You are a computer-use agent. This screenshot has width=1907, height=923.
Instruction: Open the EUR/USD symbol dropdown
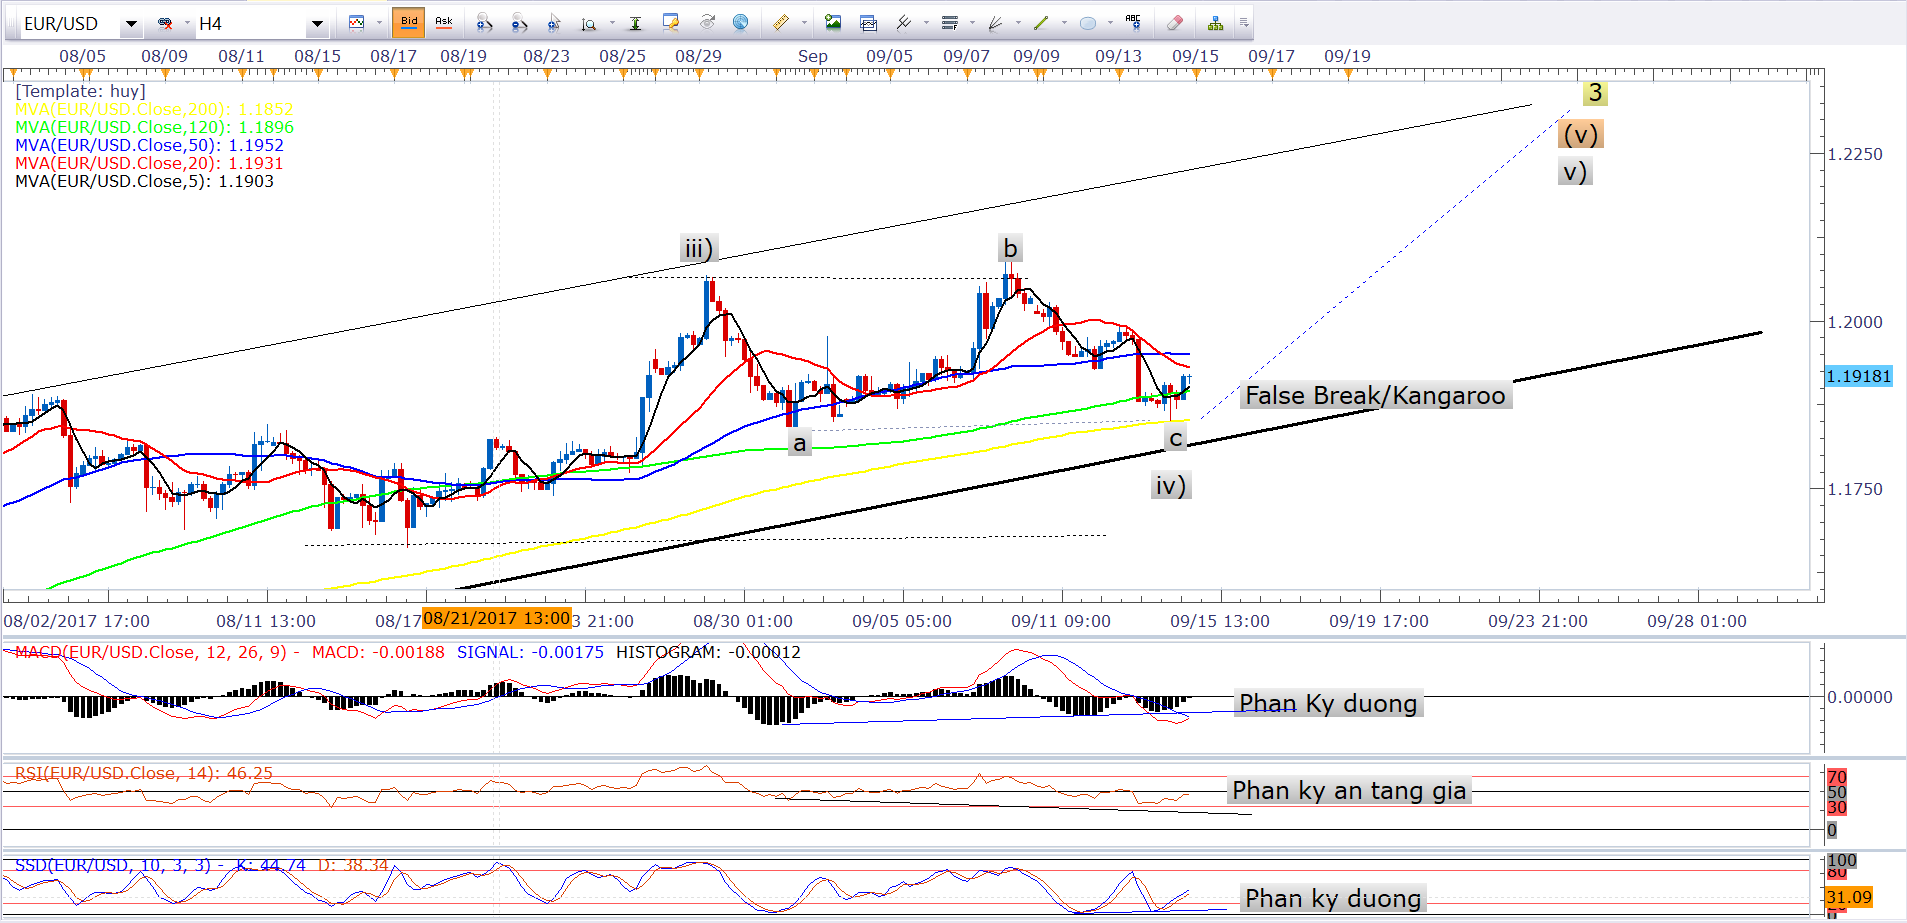coord(131,24)
